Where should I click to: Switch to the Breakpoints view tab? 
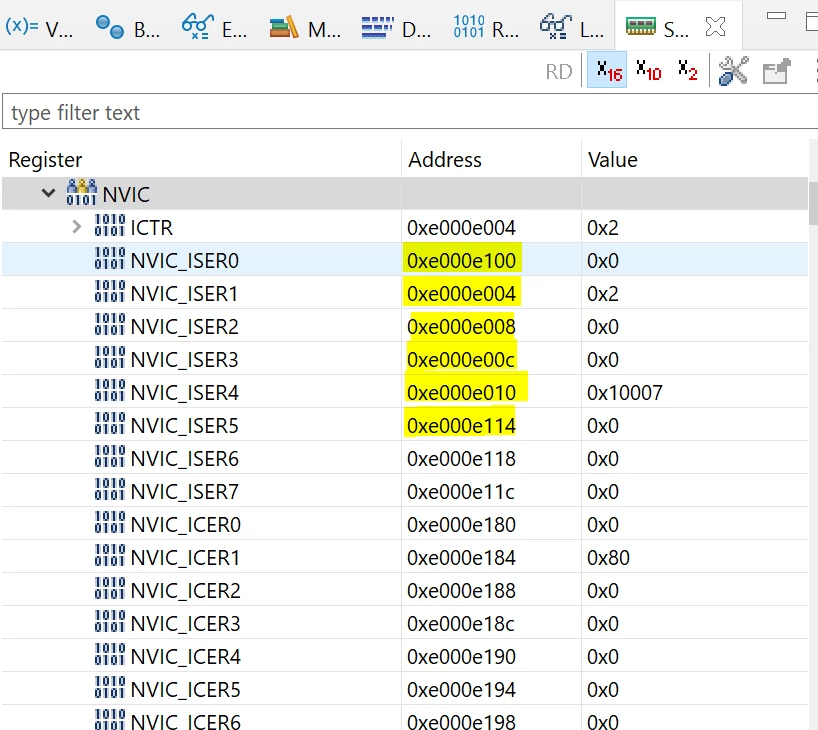127,27
